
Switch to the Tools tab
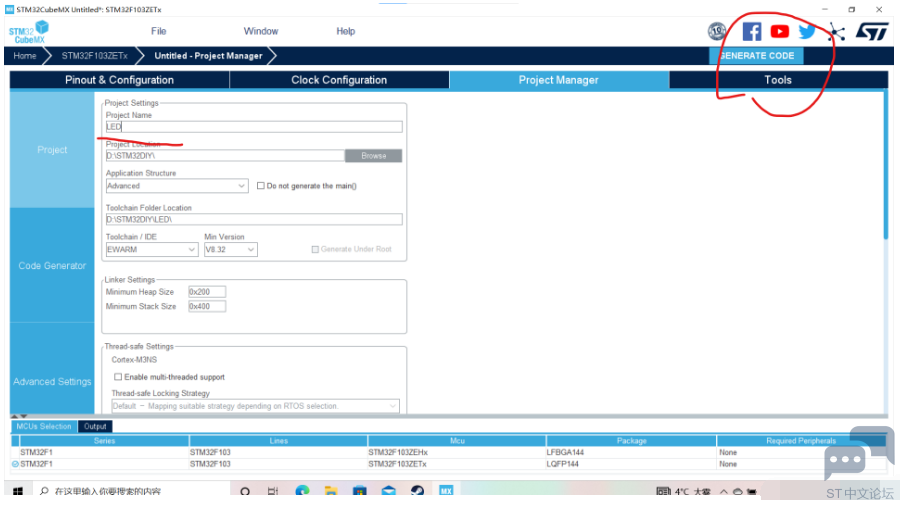[778, 80]
